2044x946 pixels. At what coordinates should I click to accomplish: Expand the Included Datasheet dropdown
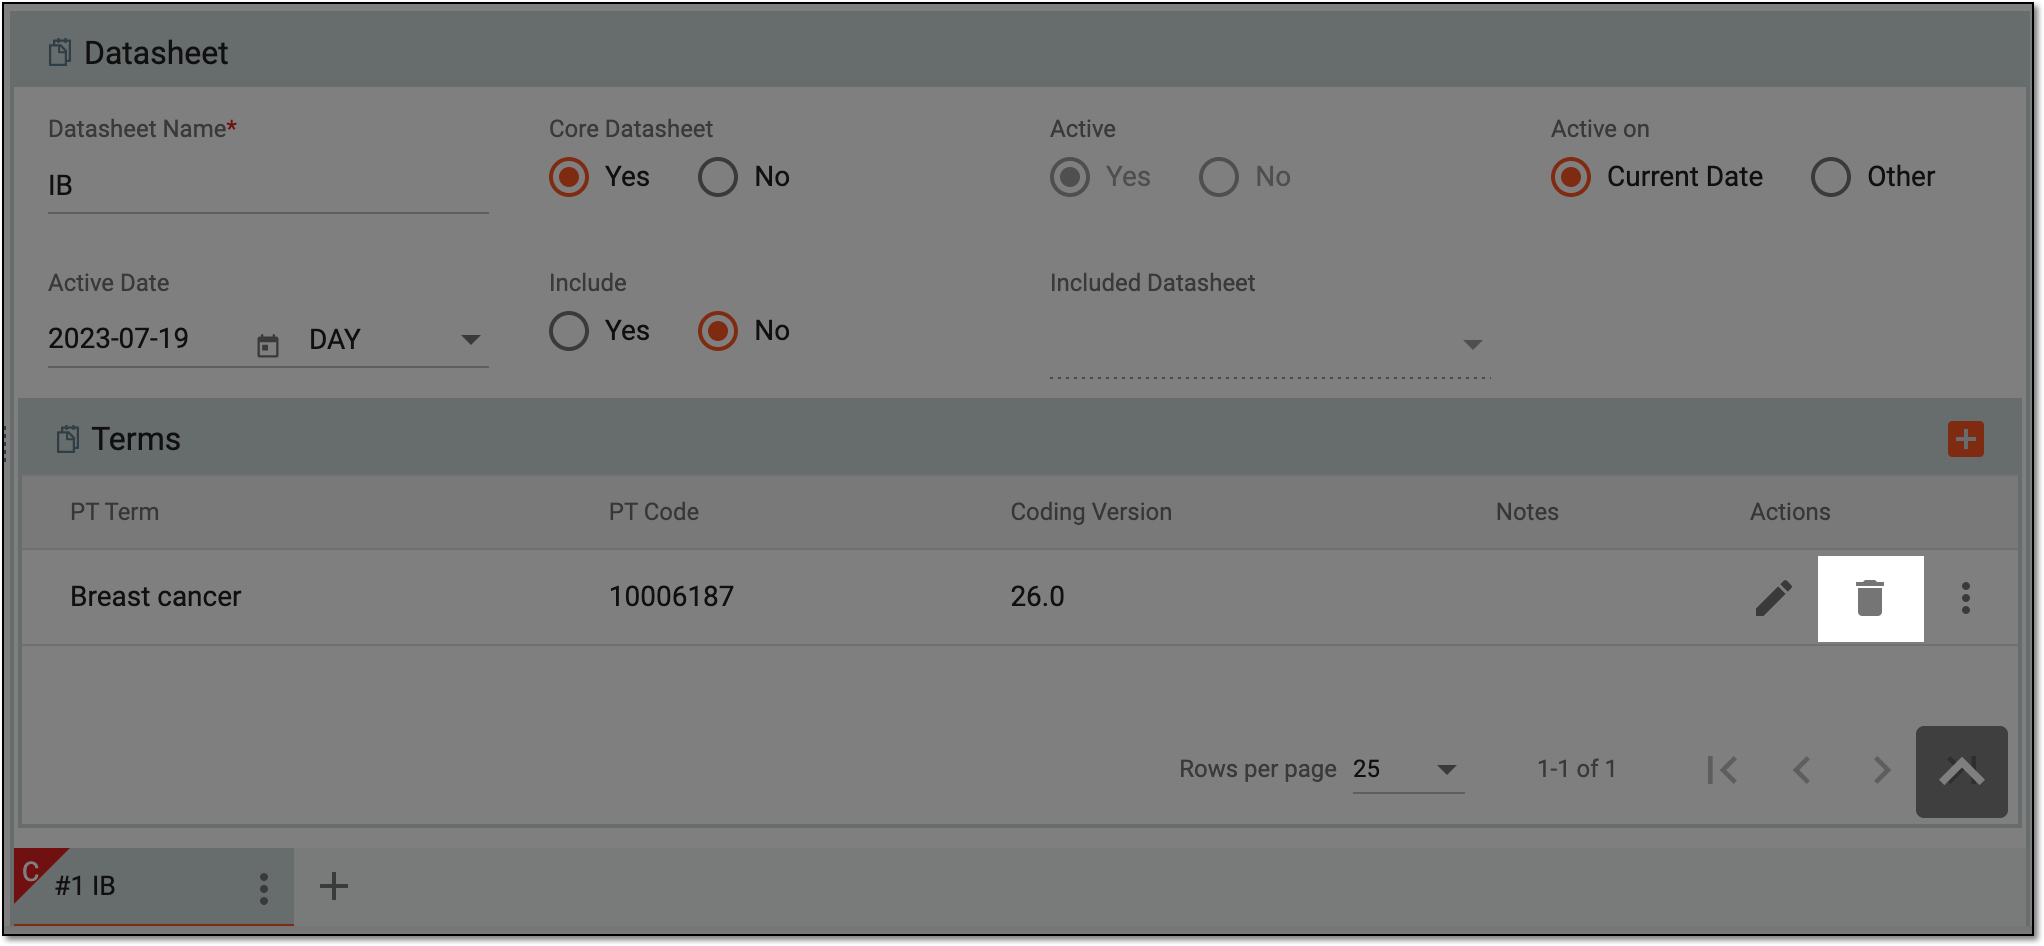pyautogui.click(x=1270, y=345)
